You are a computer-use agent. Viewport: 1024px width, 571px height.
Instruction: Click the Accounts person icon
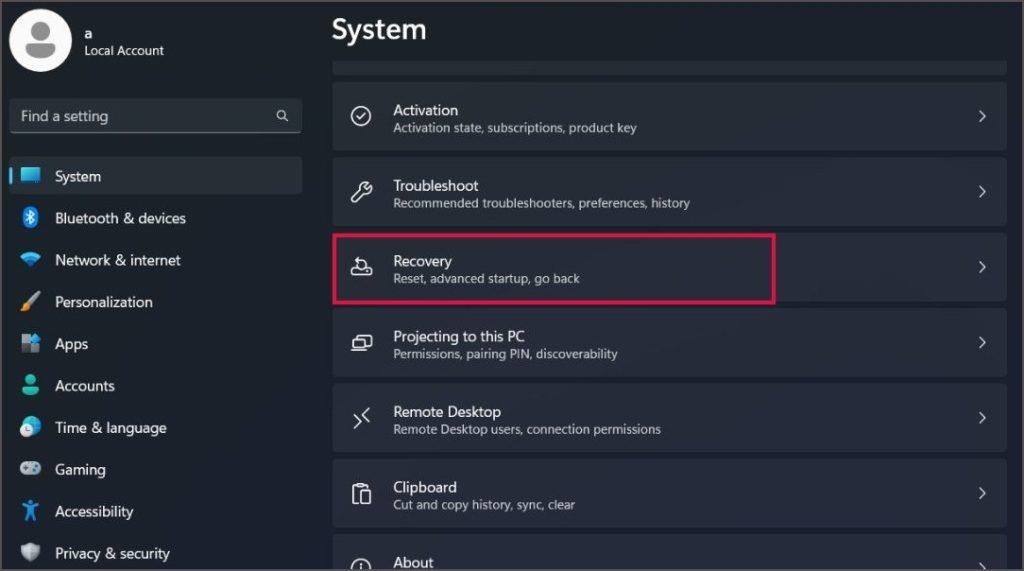tap(30, 385)
